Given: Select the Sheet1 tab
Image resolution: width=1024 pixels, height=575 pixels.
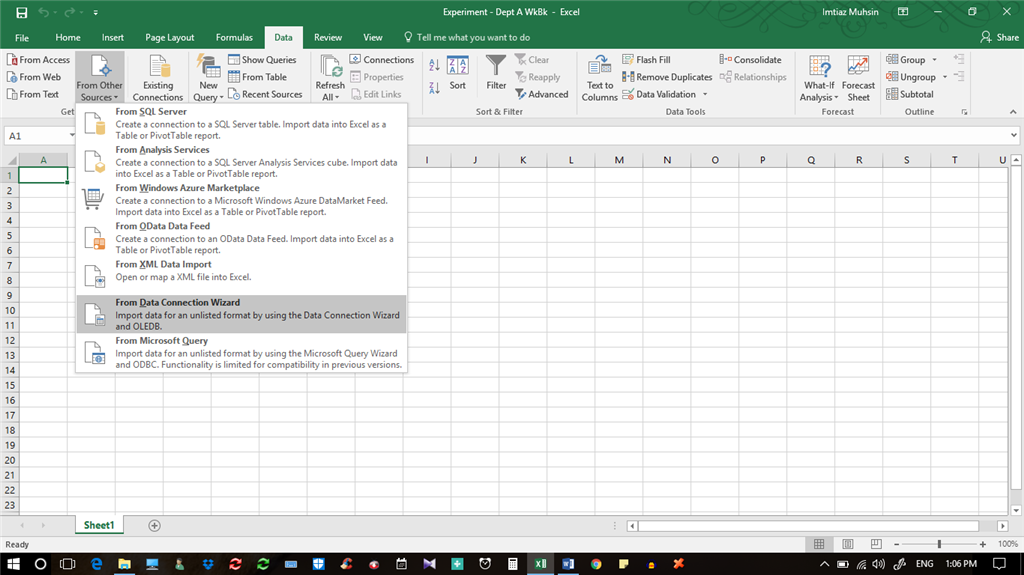Looking at the screenshot, I should 99,525.
